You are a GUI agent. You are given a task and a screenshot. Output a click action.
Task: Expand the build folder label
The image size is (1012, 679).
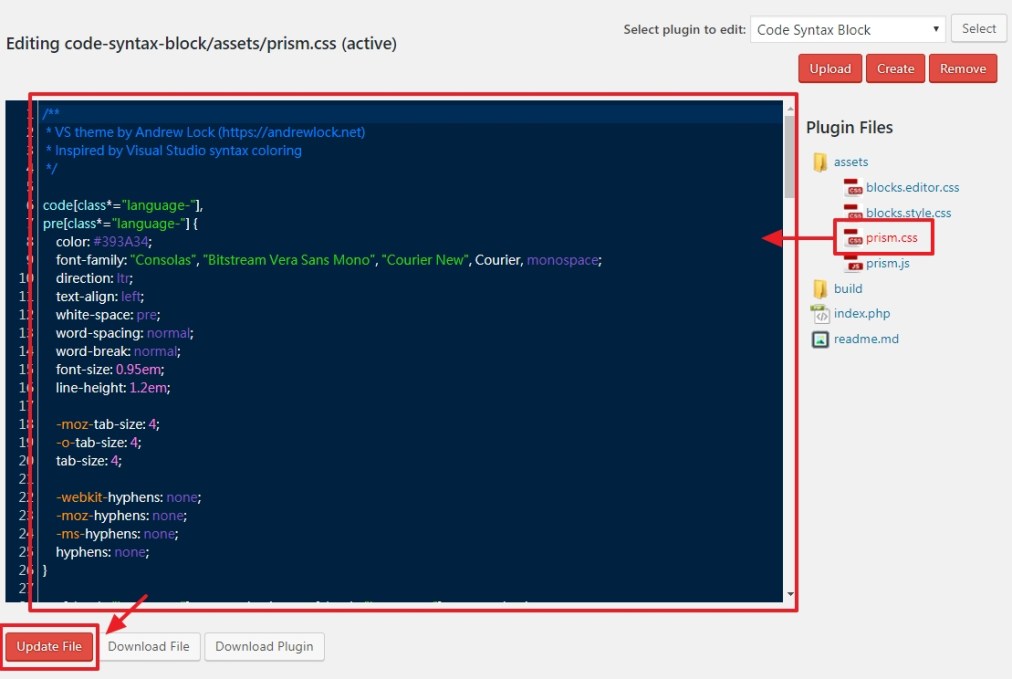(x=847, y=289)
